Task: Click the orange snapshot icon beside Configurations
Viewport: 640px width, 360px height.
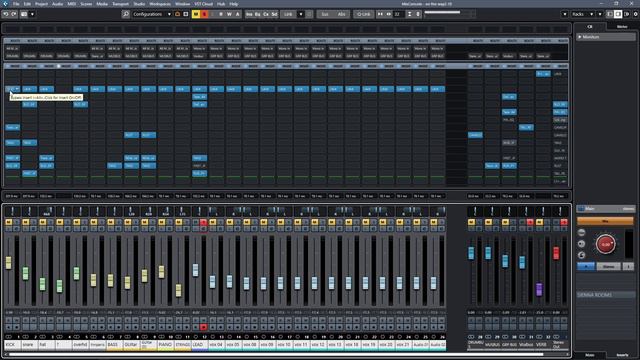Action: click(x=177, y=14)
